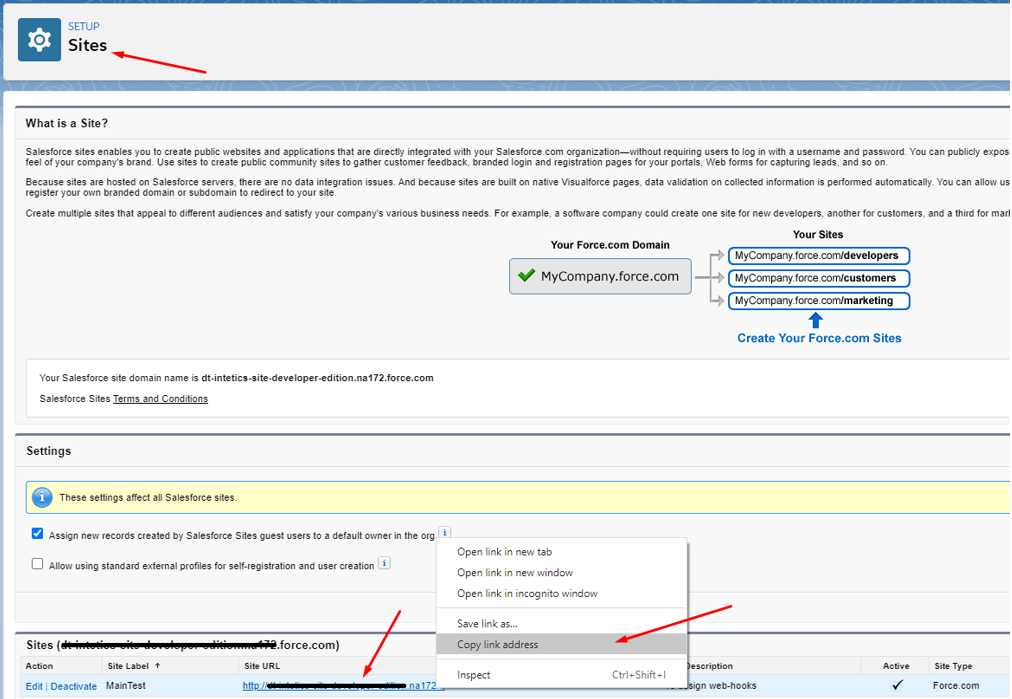
Task: Click the Setup gear icon
Action: tap(39, 40)
